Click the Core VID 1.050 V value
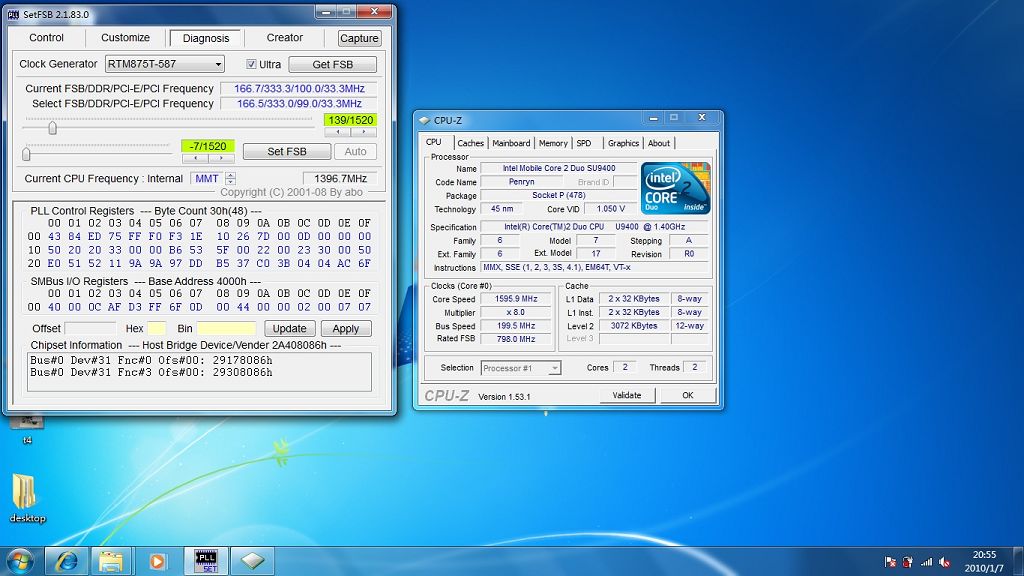 (x=611, y=209)
